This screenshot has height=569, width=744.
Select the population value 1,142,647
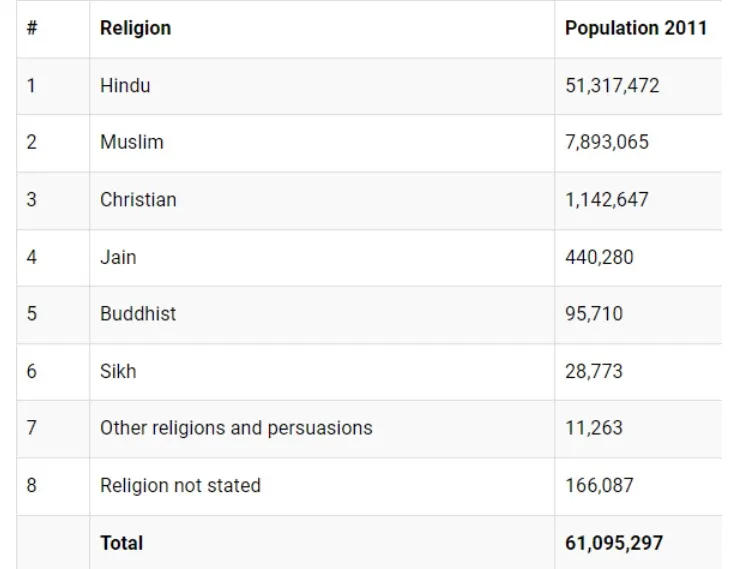click(x=607, y=199)
